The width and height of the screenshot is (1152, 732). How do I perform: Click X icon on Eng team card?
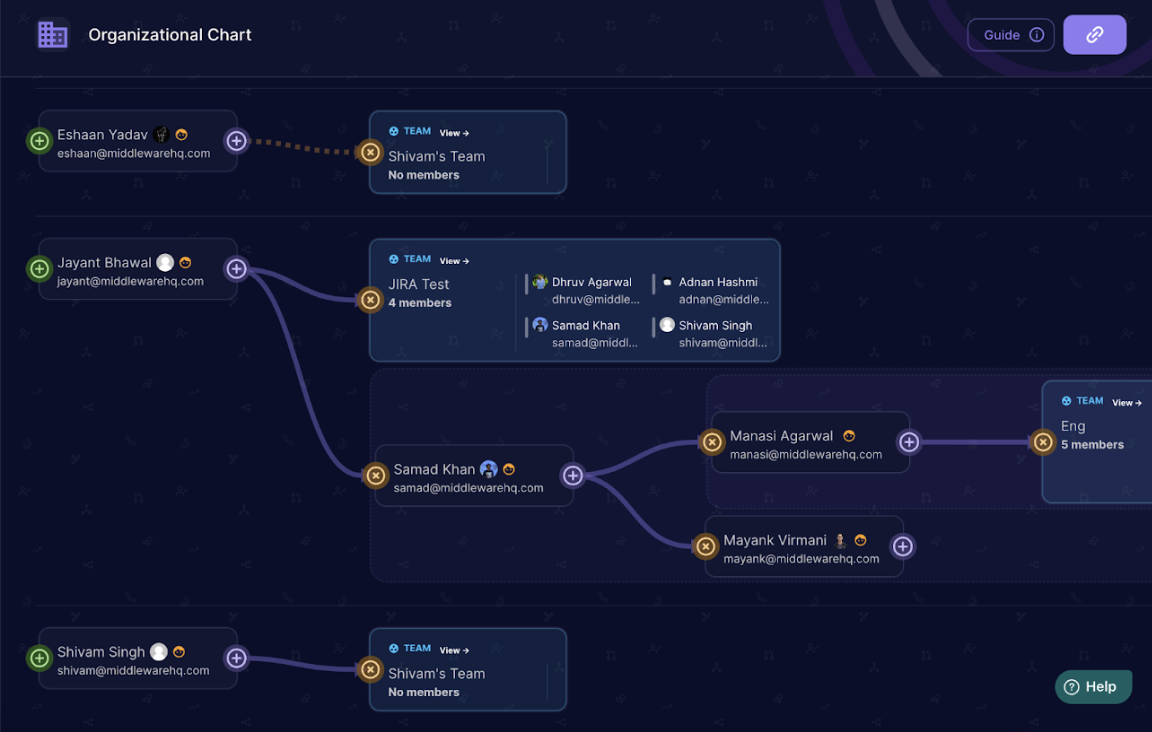1043,442
